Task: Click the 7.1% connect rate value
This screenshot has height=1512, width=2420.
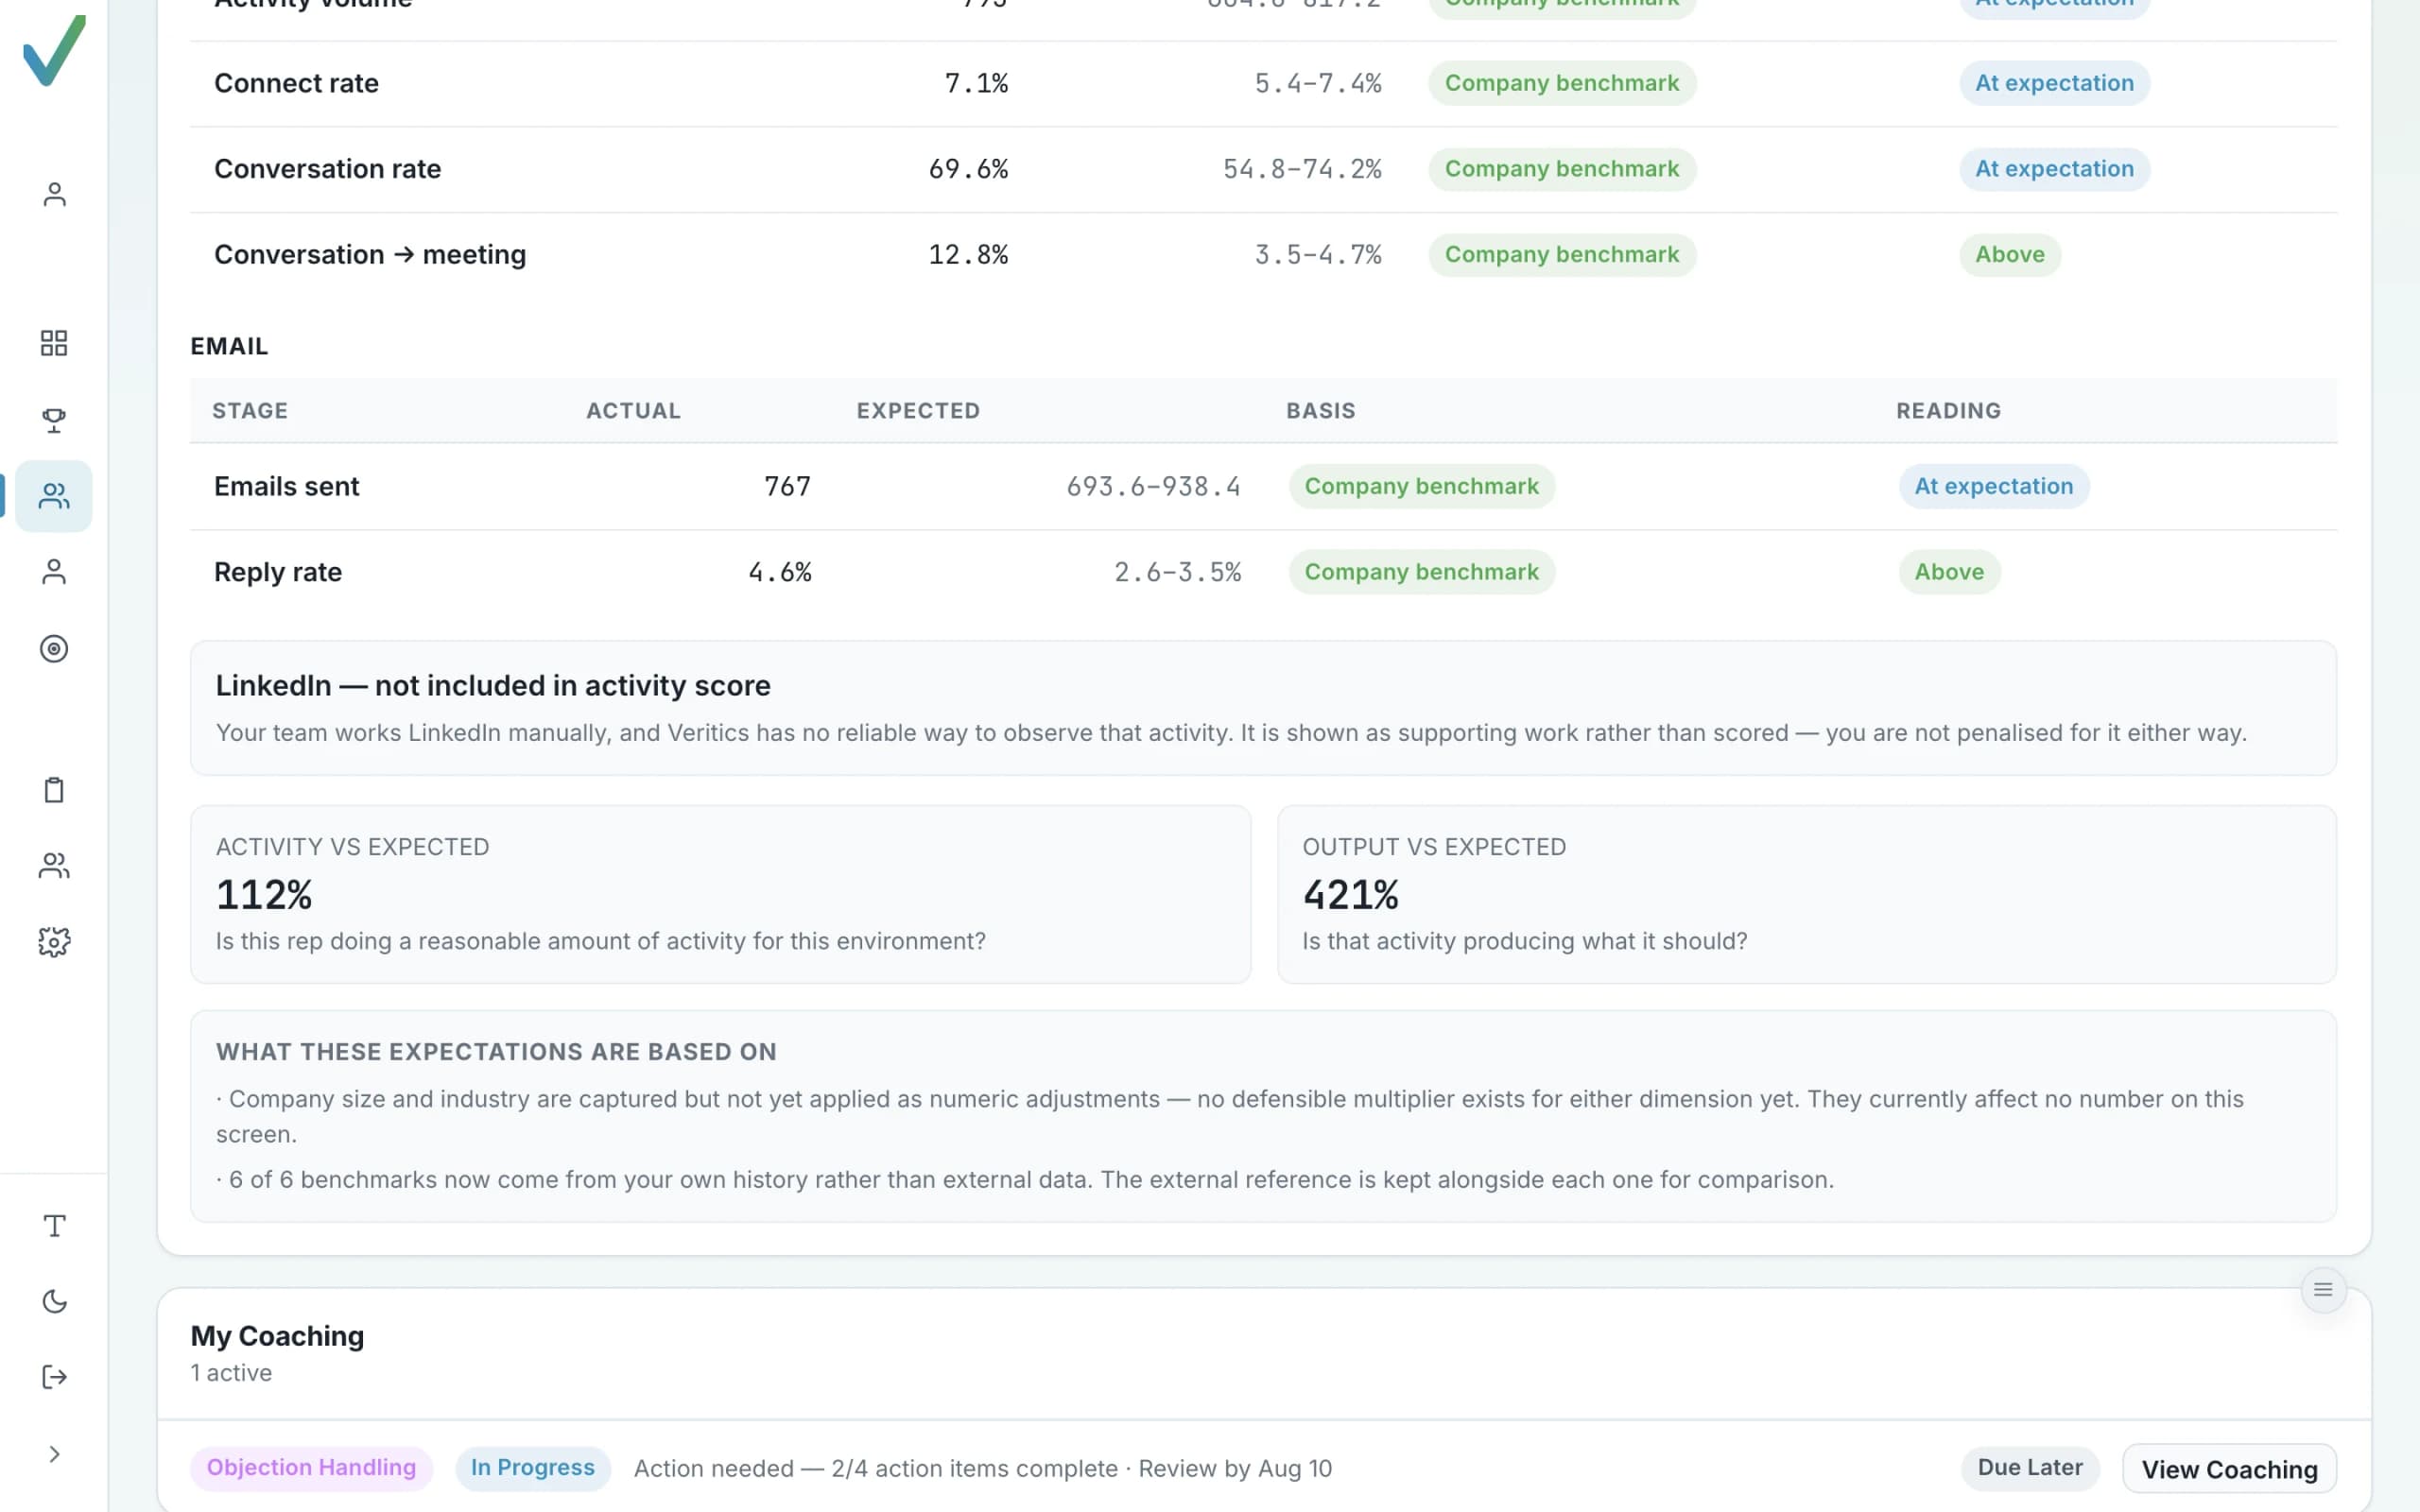Action: pyautogui.click(x=976, y=83)
